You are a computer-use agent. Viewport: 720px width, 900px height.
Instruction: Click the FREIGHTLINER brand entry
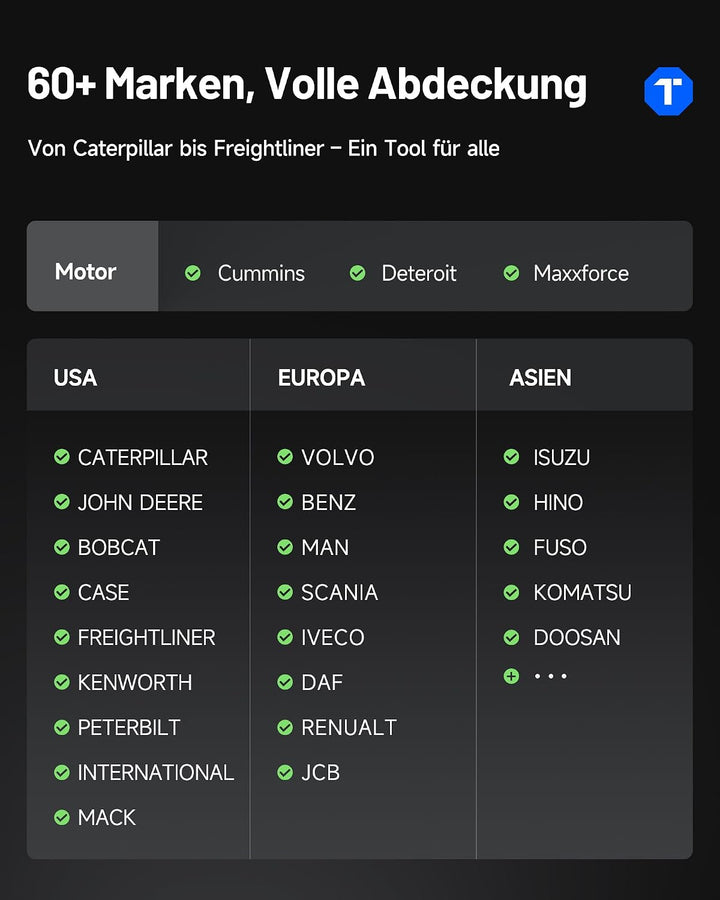click(x=146, y=637)
